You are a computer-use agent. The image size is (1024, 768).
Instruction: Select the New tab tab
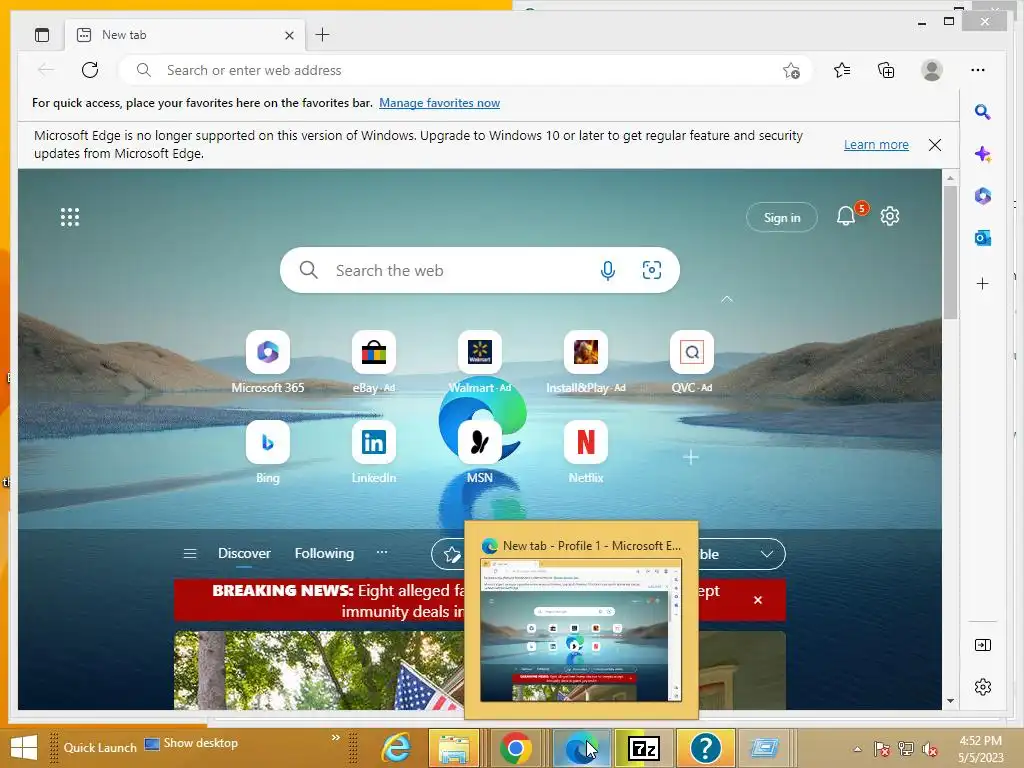[184, 35]
